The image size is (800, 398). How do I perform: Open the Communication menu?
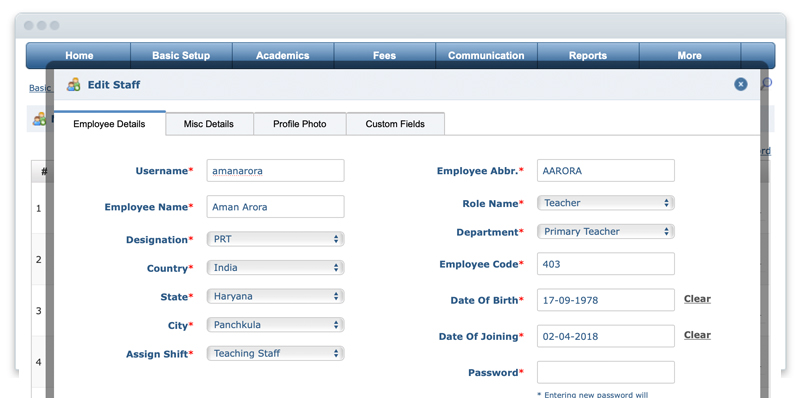pos(486,56)
